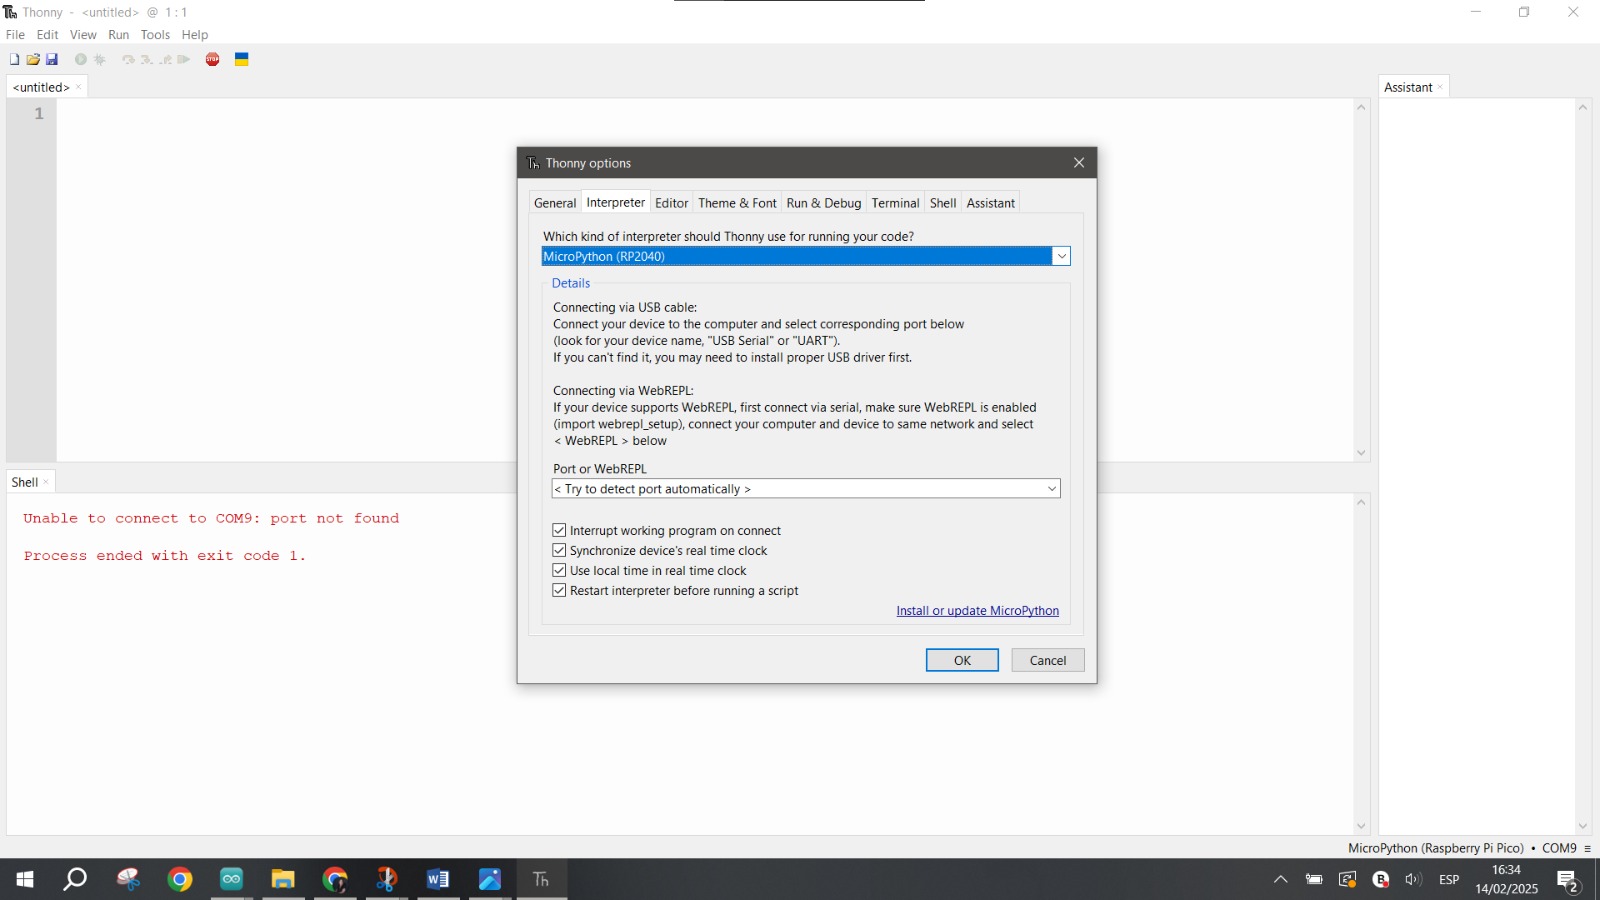The image size is (1600, 900).
Task: Open Windows search from the taskbar
Action: (x=75, y=879)
